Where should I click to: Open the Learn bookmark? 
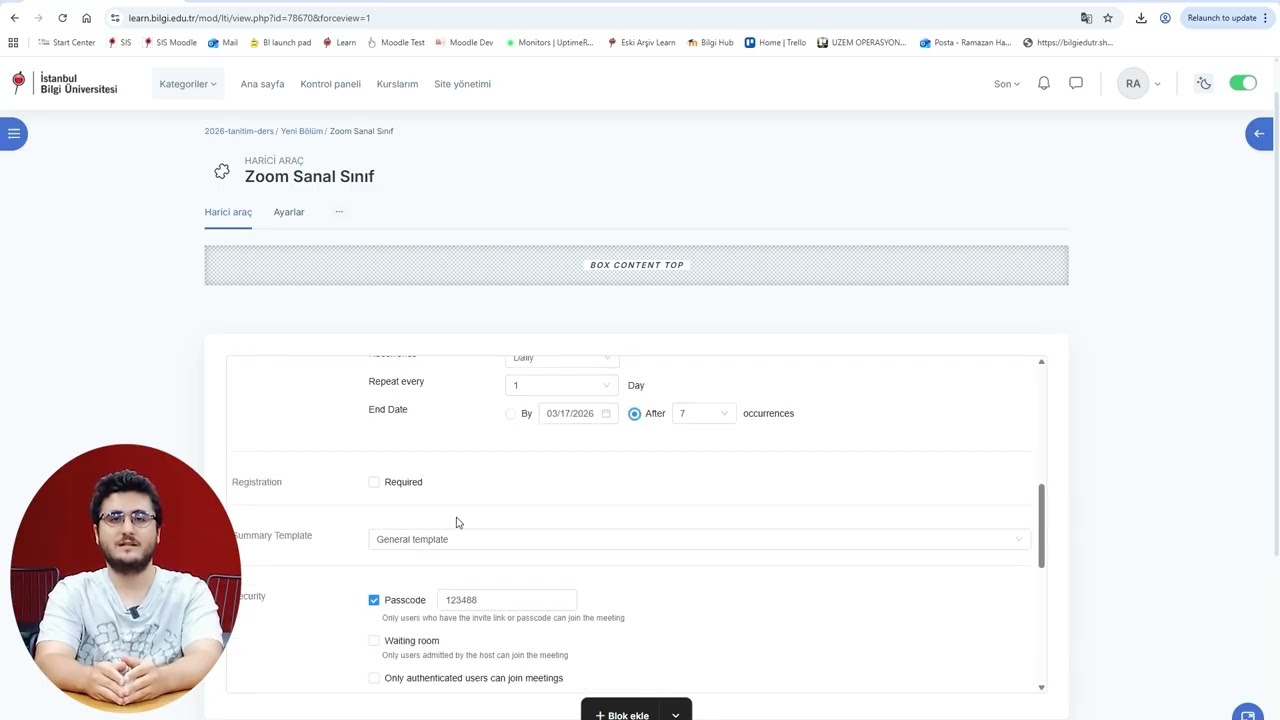click(339, 43)
